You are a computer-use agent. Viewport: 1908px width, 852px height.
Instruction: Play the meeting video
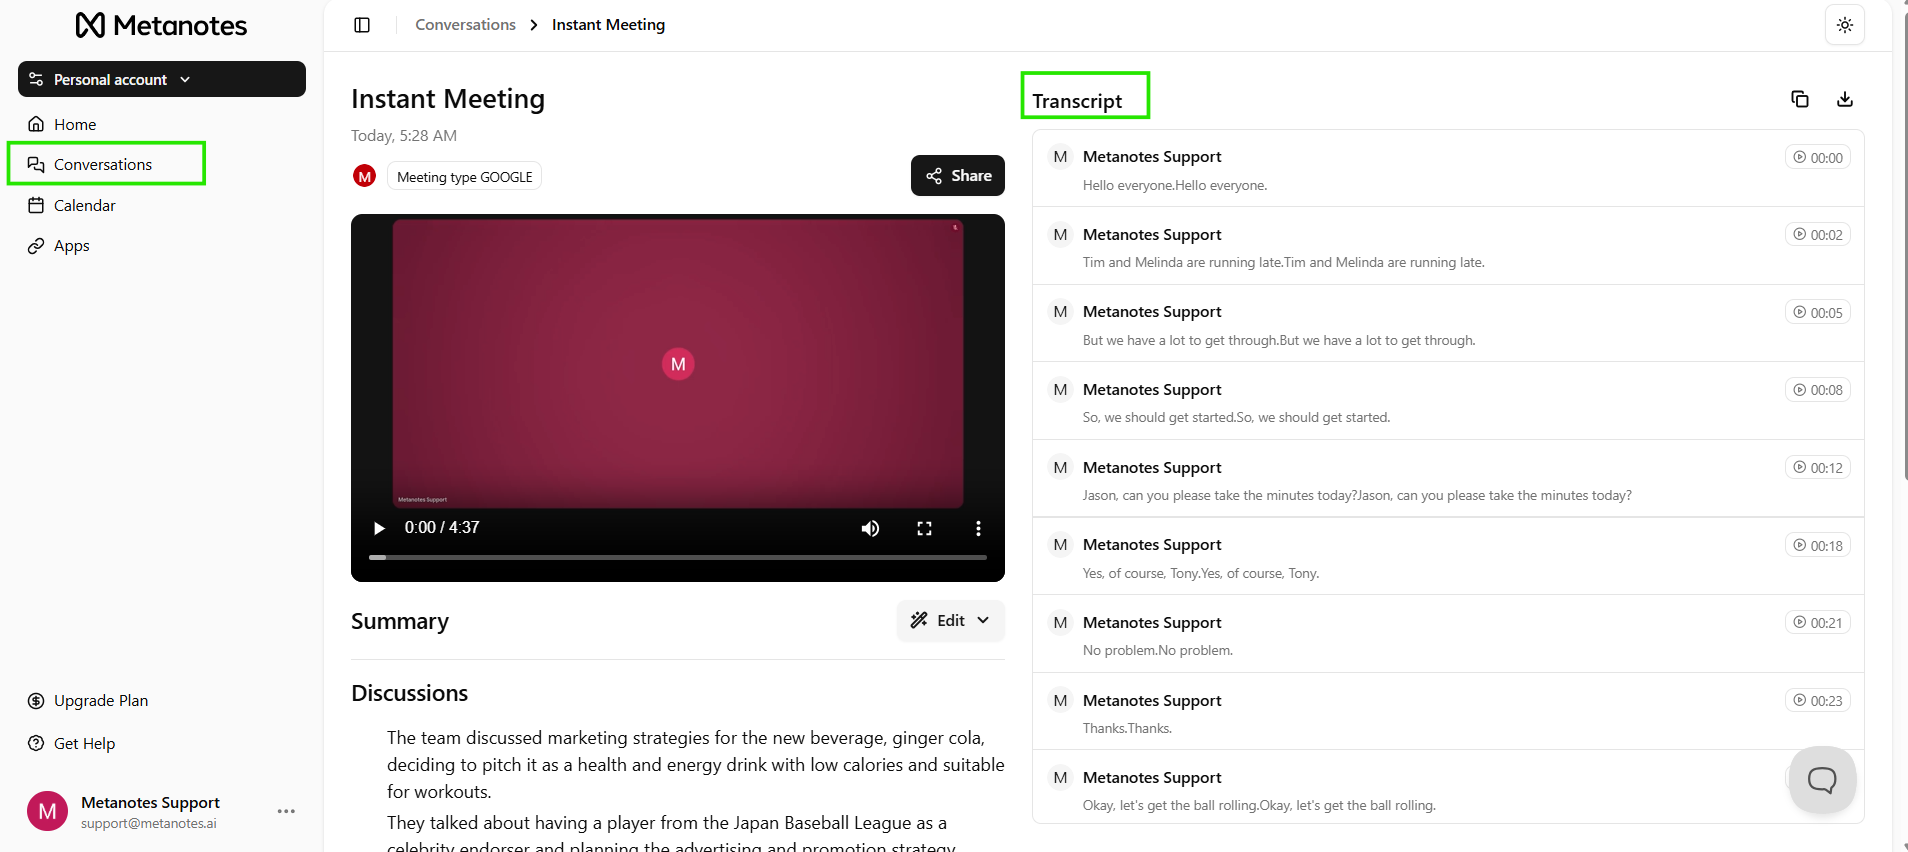[x=379, y=528]
